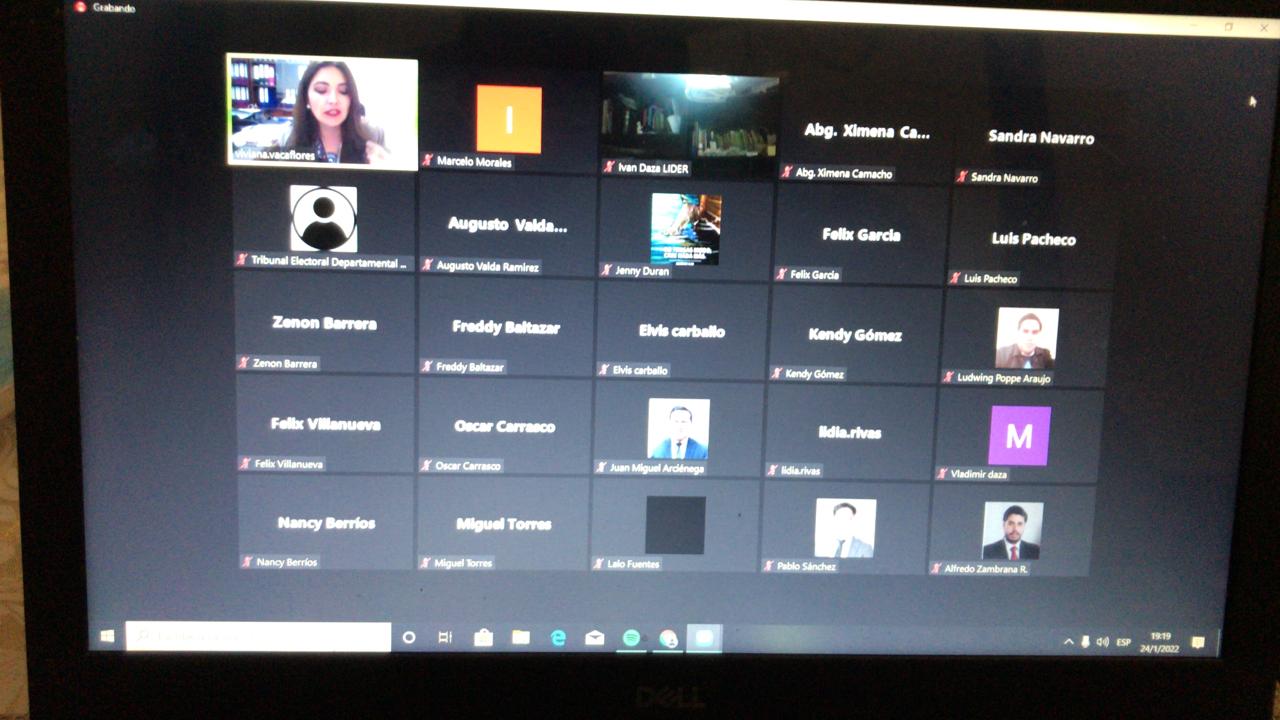Open File Explorer folder icon

click(x=521, y=638)
